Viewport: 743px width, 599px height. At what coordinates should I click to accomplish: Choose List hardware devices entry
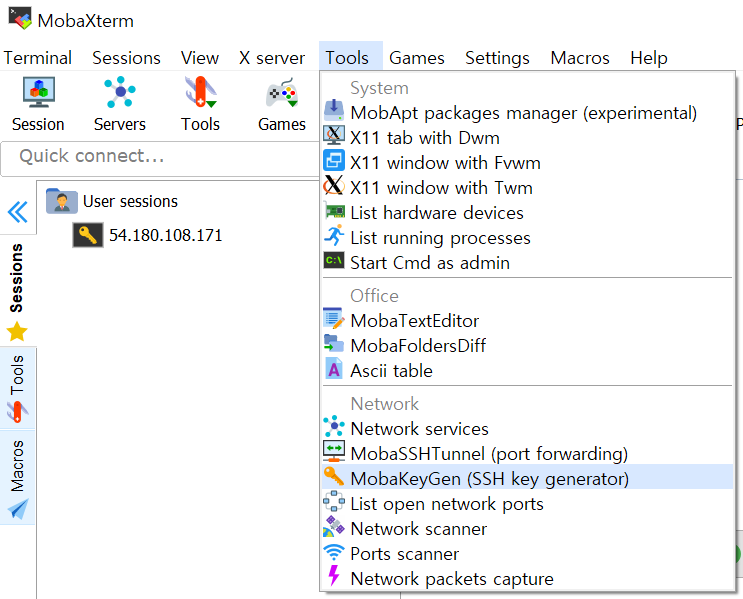pyautogui.click(x=527, y=213)
